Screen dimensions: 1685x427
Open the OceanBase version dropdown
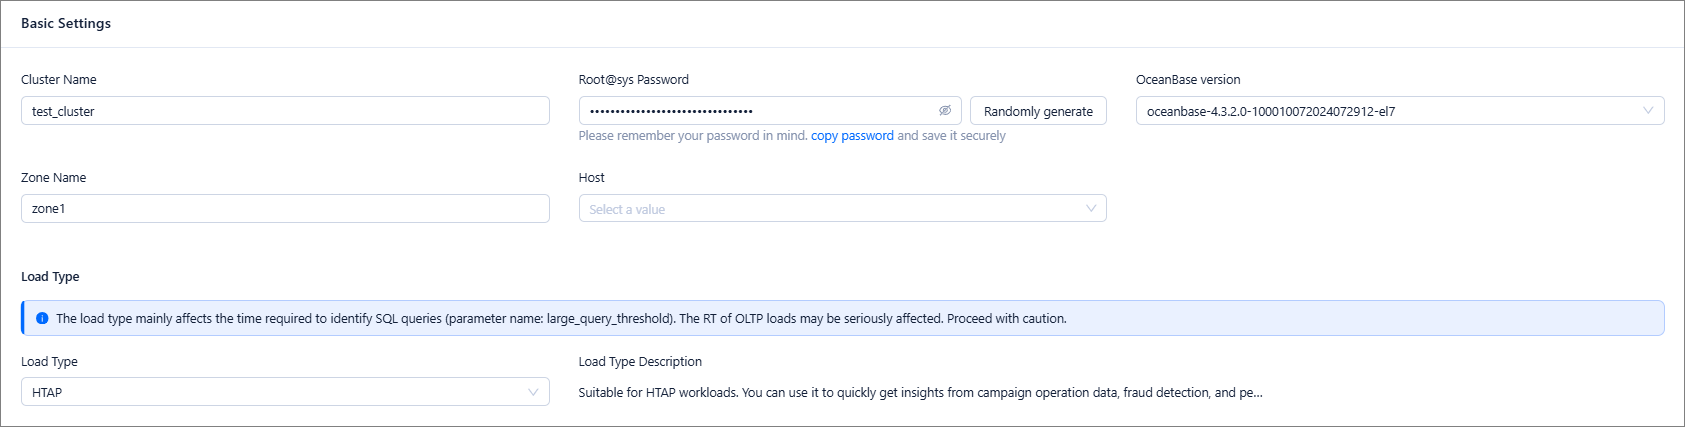coord(1399,111)
